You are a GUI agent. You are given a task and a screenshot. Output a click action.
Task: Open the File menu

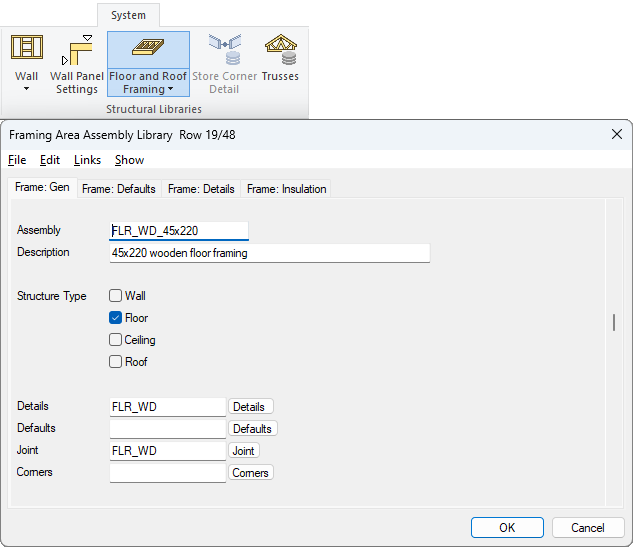[x=17, y=160]
